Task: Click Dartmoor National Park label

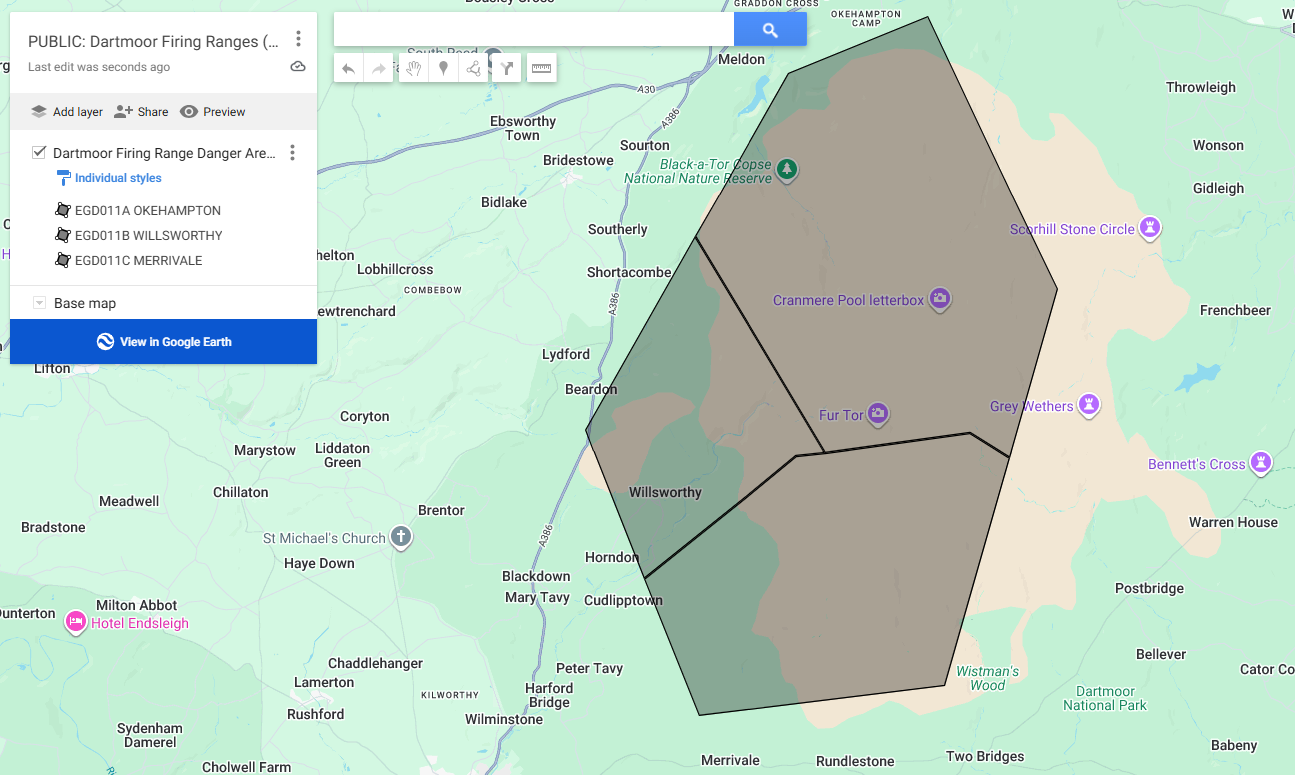Action: click(x=1105, y=698)
